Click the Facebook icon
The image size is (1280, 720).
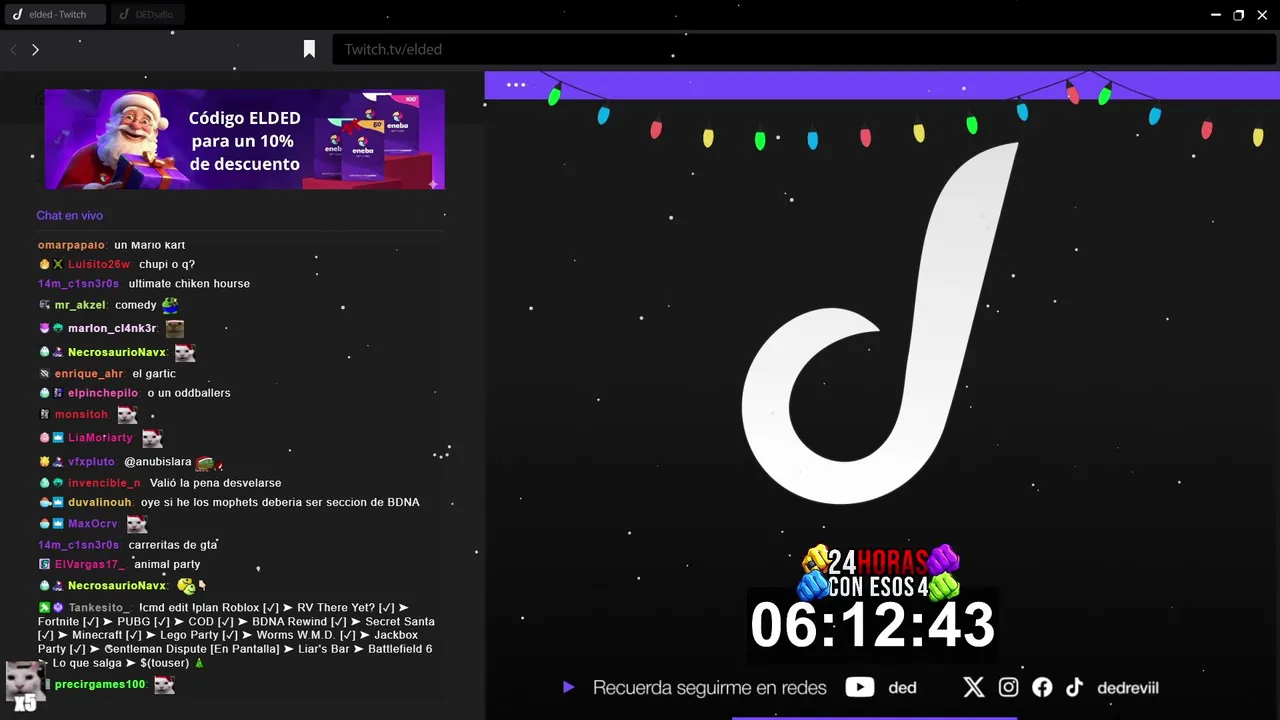click(x=1042, y=687)
